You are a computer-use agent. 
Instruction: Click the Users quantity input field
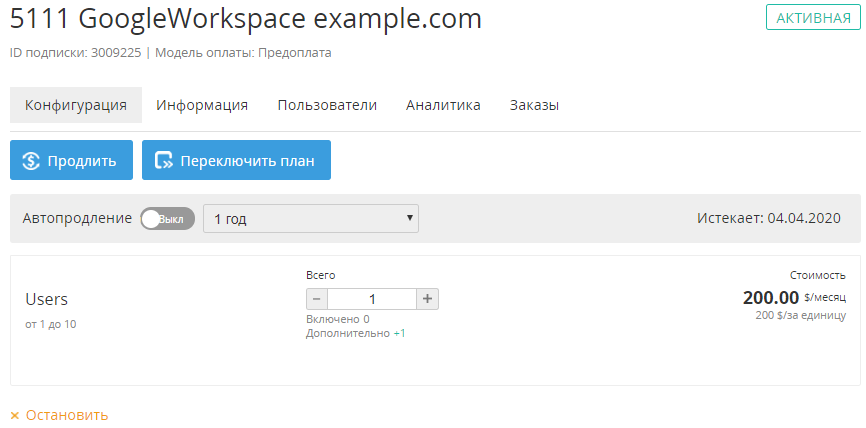click(372, 299)
